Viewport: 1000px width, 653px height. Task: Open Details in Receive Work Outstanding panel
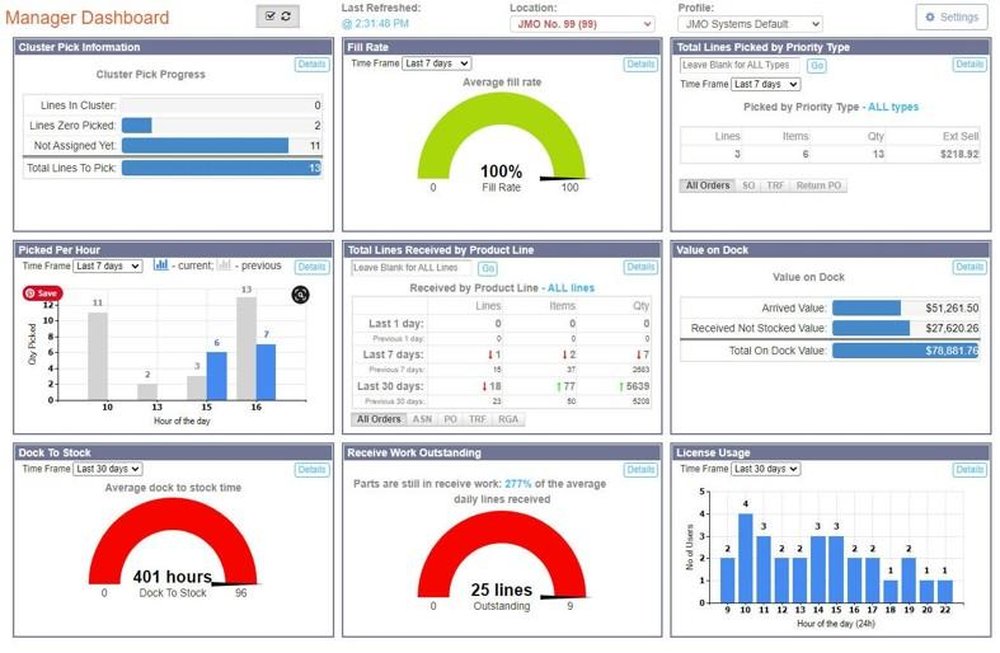click(x=641, y=470)
